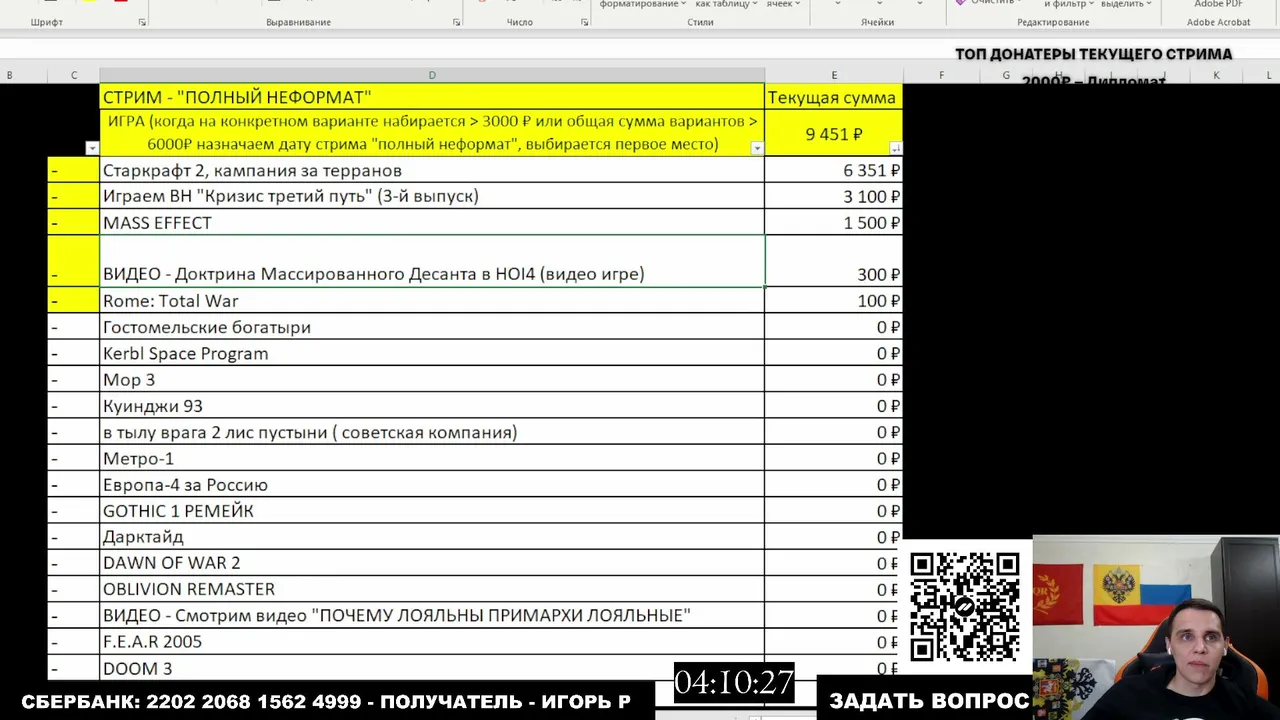Select the dash cell in Rome: Total War row
1280x720 pixels.
tap(74, 301)
